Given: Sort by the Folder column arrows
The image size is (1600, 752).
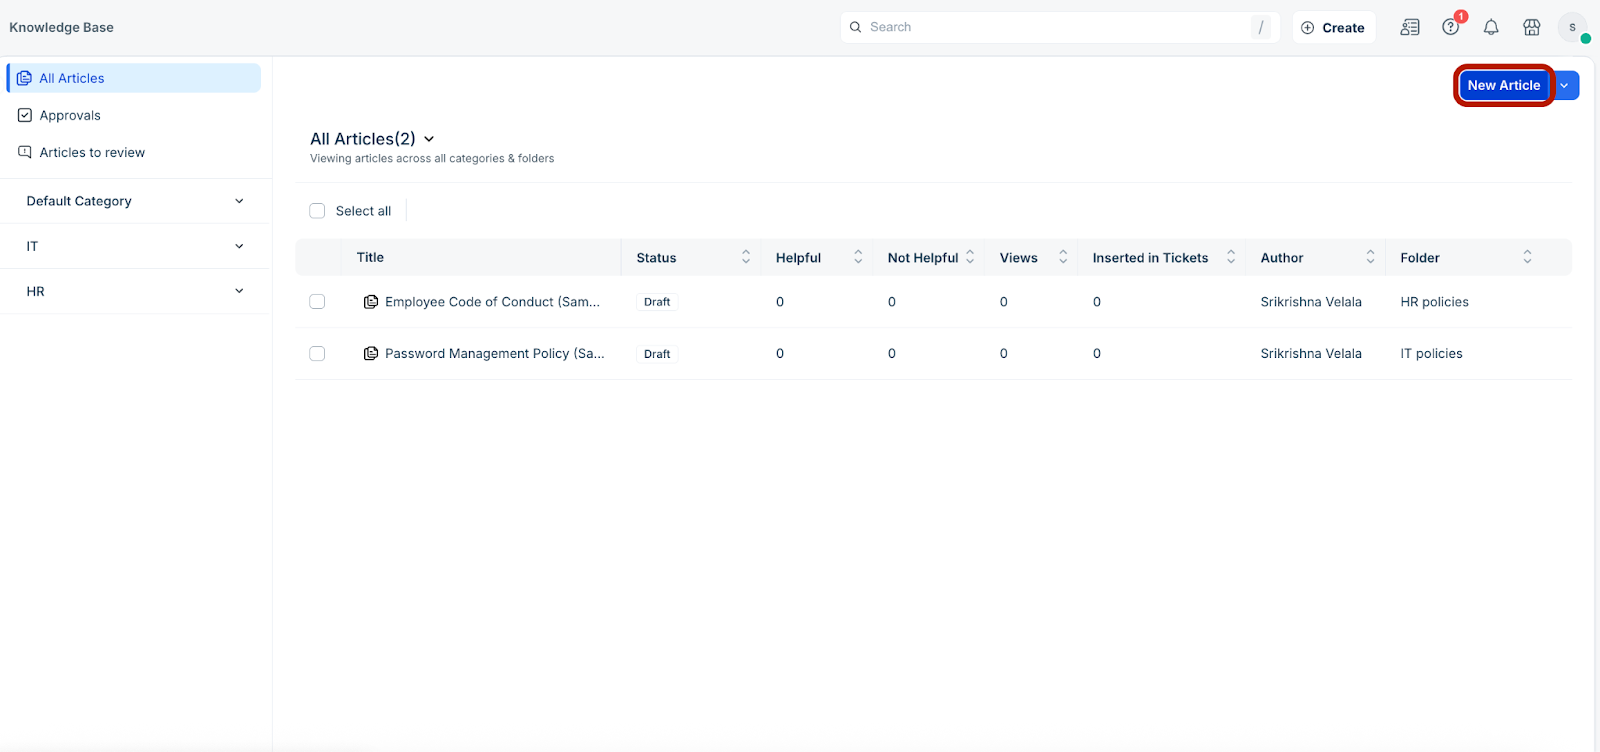Looking at the screenshot, I should coord(1527,257).
